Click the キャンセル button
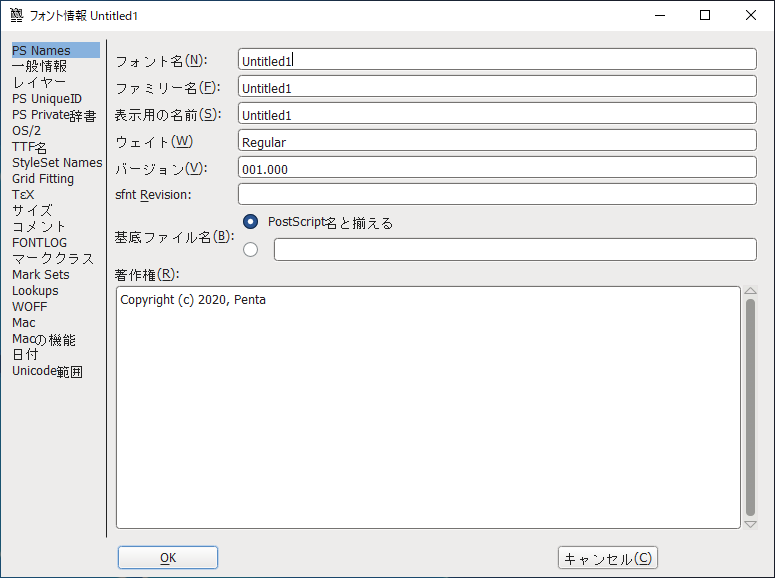 click(607, 558)
